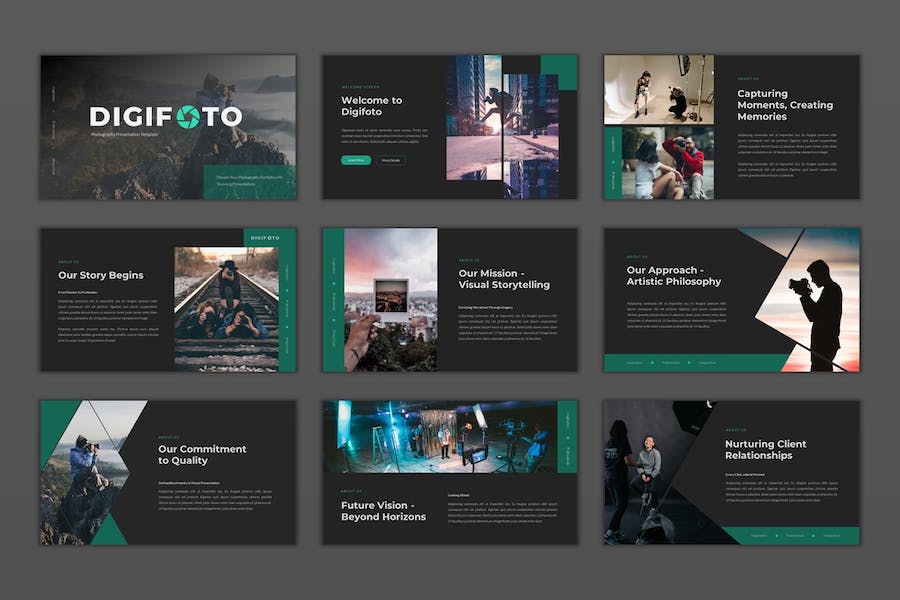900x600 pixels.
Task: Click the railway tracks photographers photo
Action: [x=226, y=309]
